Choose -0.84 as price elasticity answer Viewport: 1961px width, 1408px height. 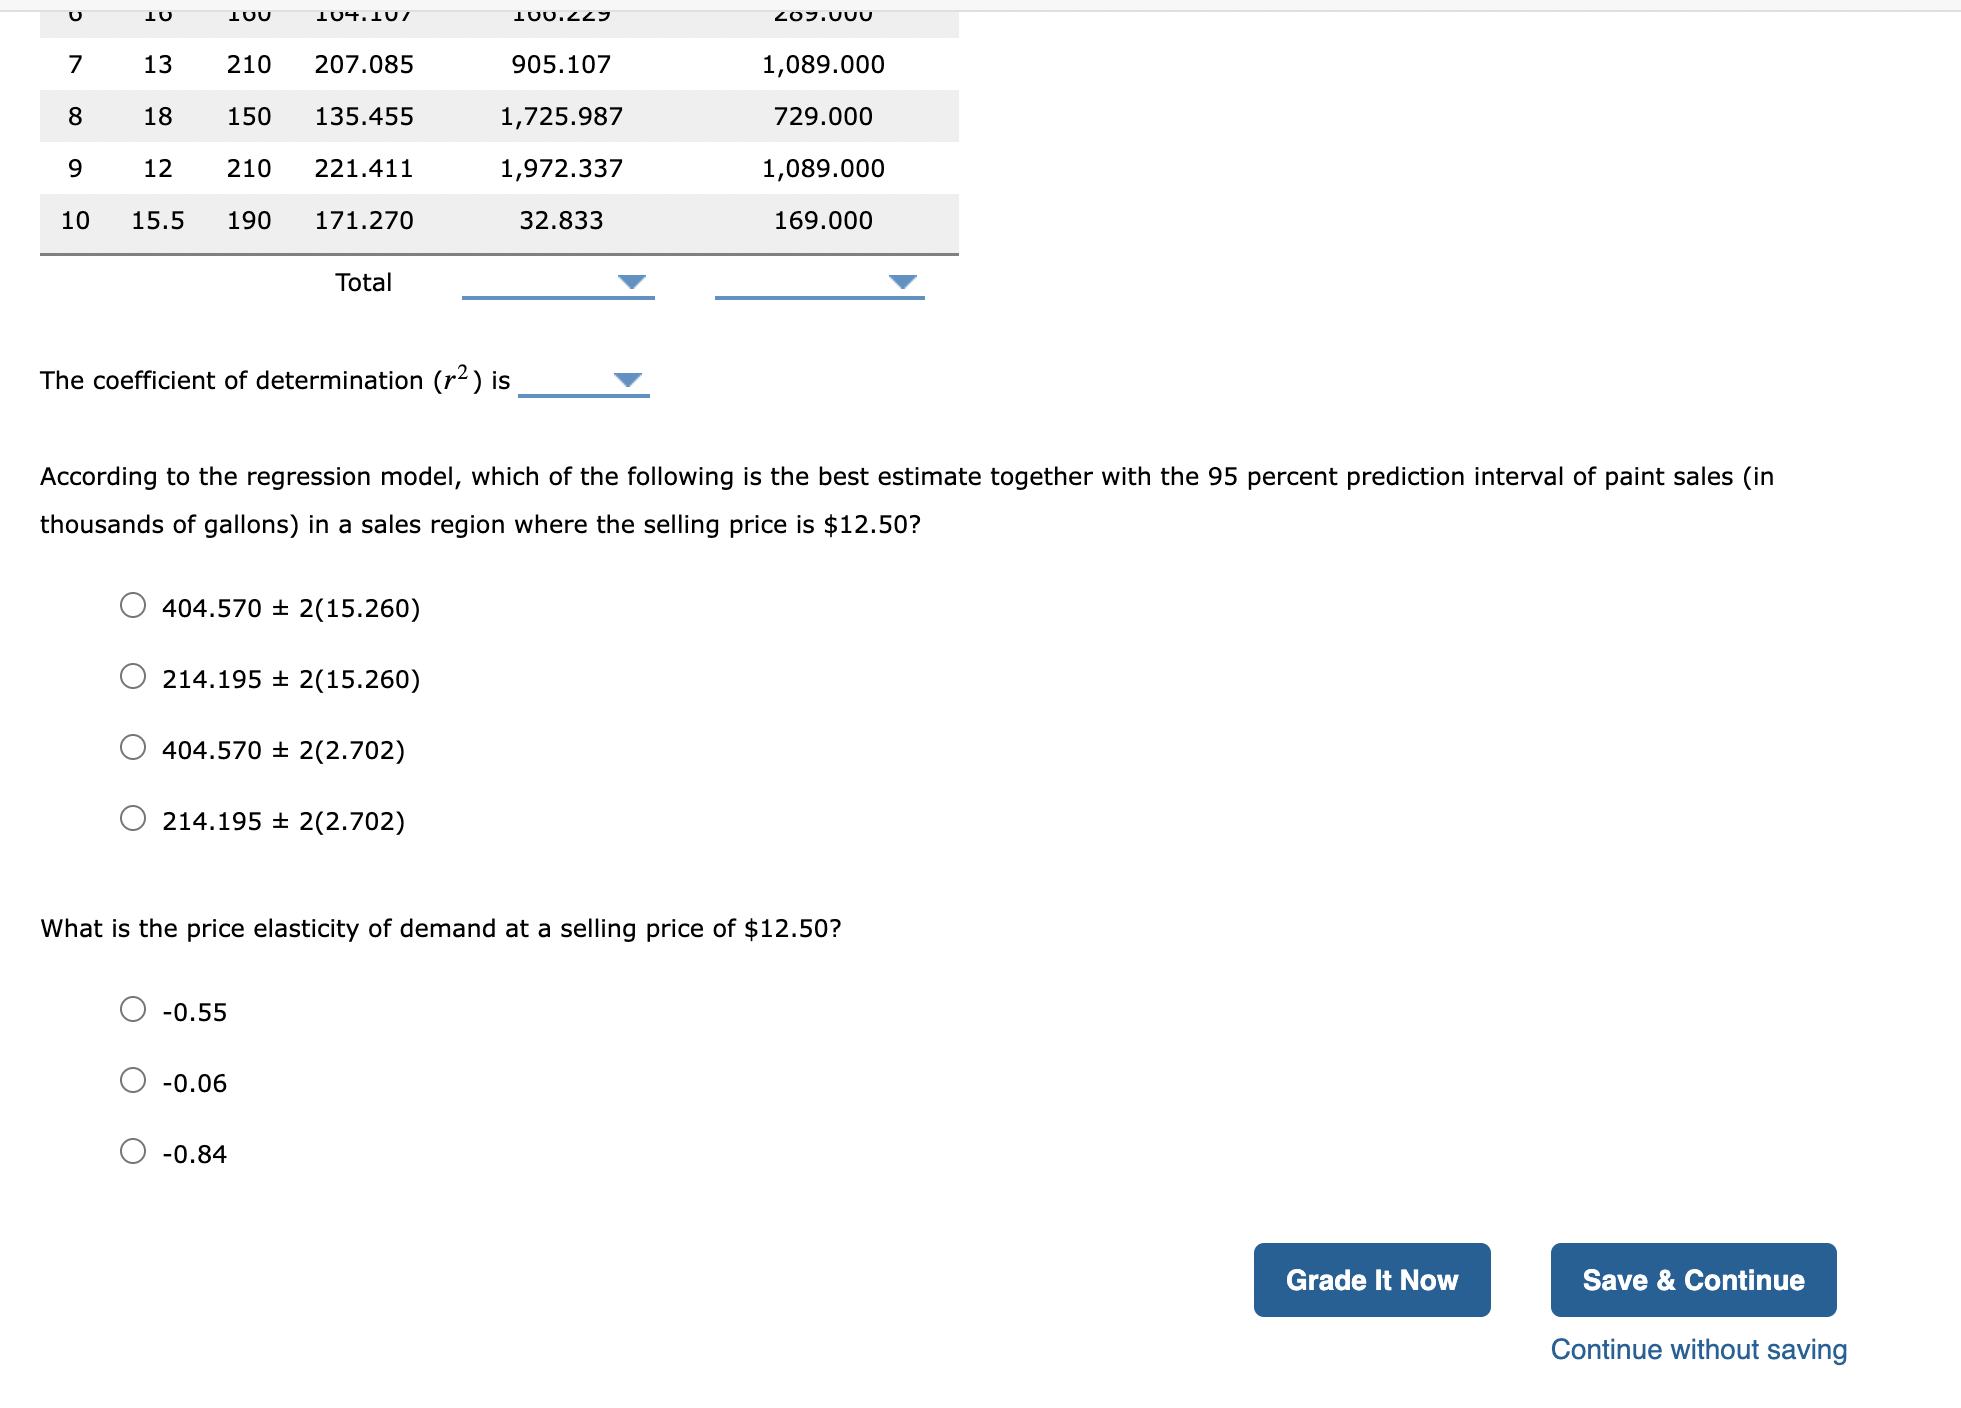[x=132, y=1151]
